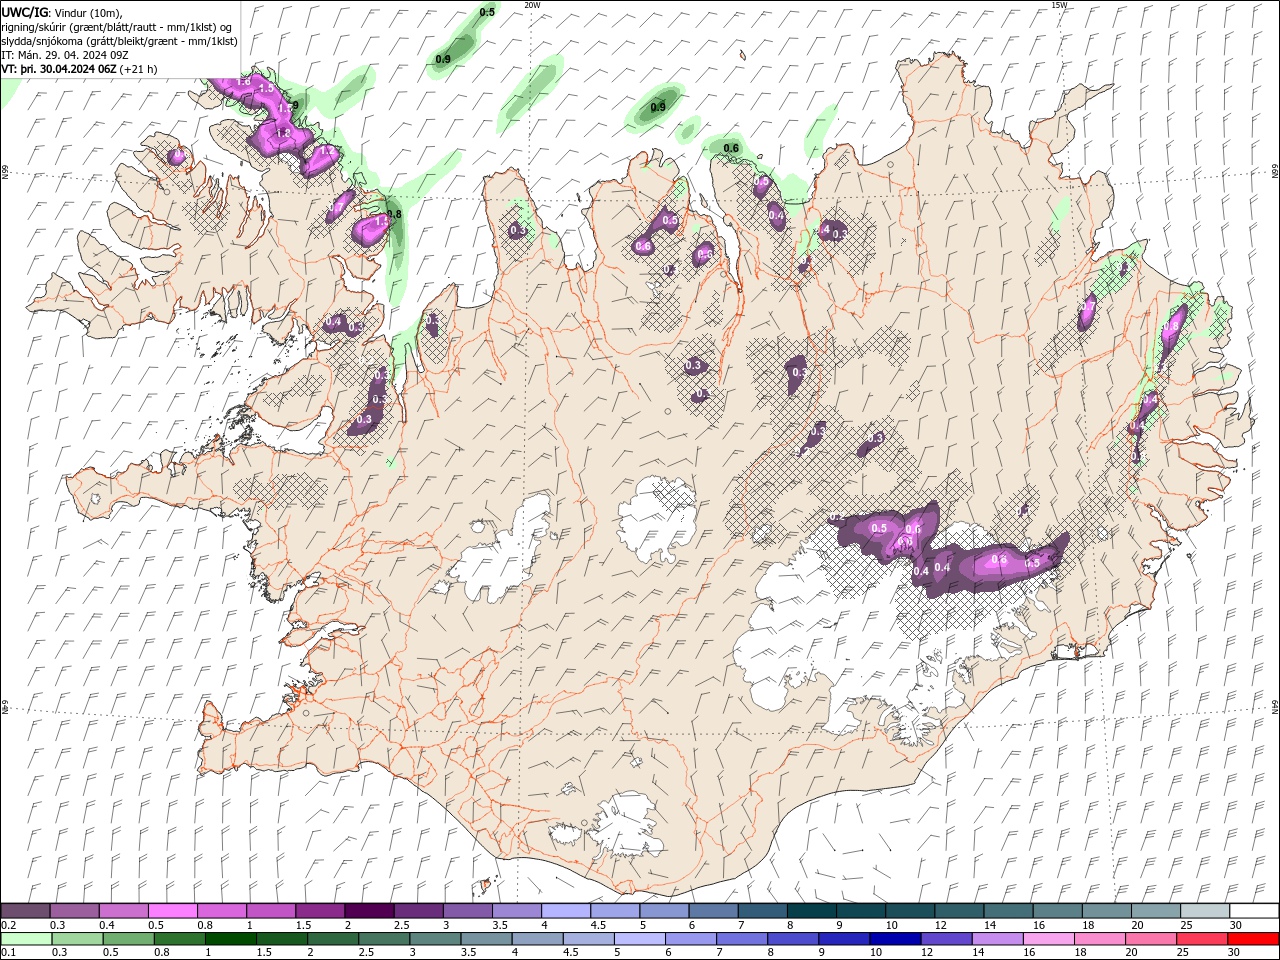Click the bright magenta 0.5–0.8 swatch, upper legend row
Screen dimensions: 1280x960
172,911
